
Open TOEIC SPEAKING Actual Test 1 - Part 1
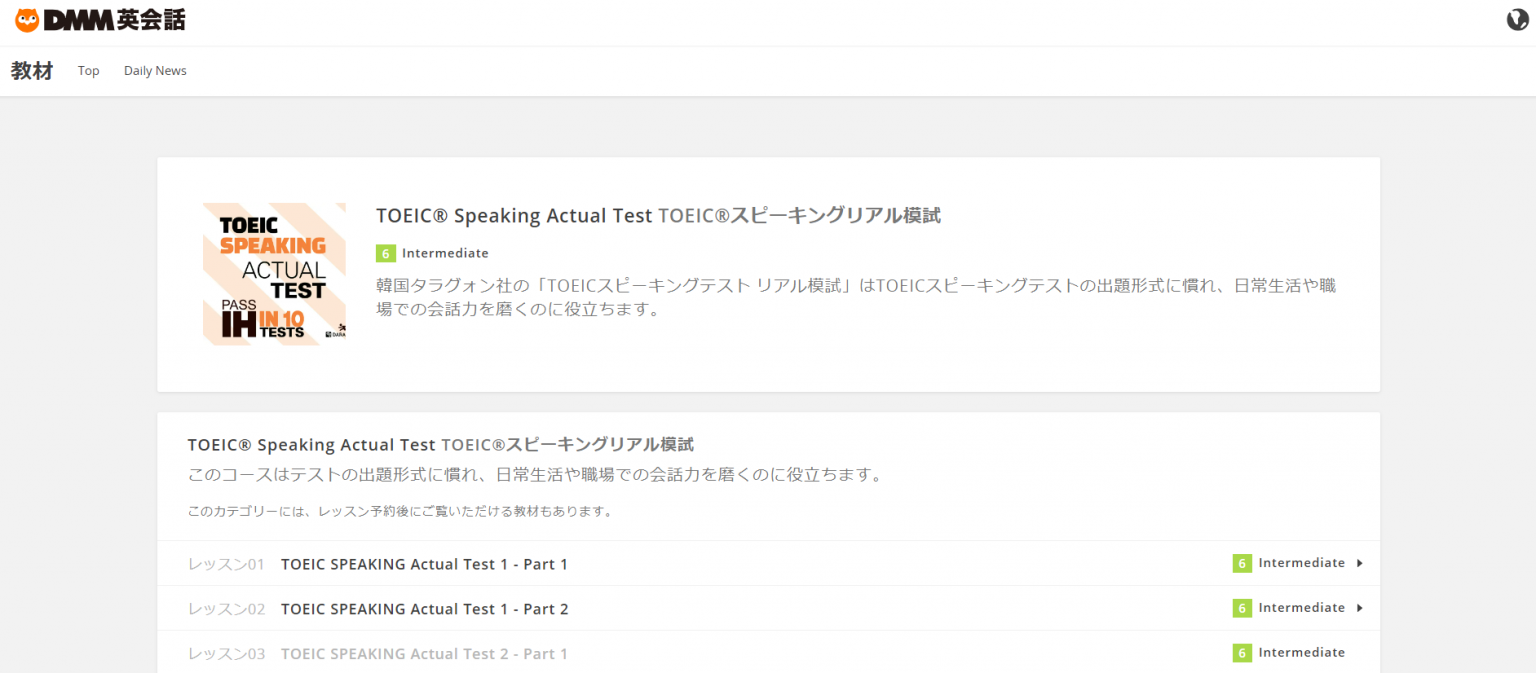[x=424, y=564]
